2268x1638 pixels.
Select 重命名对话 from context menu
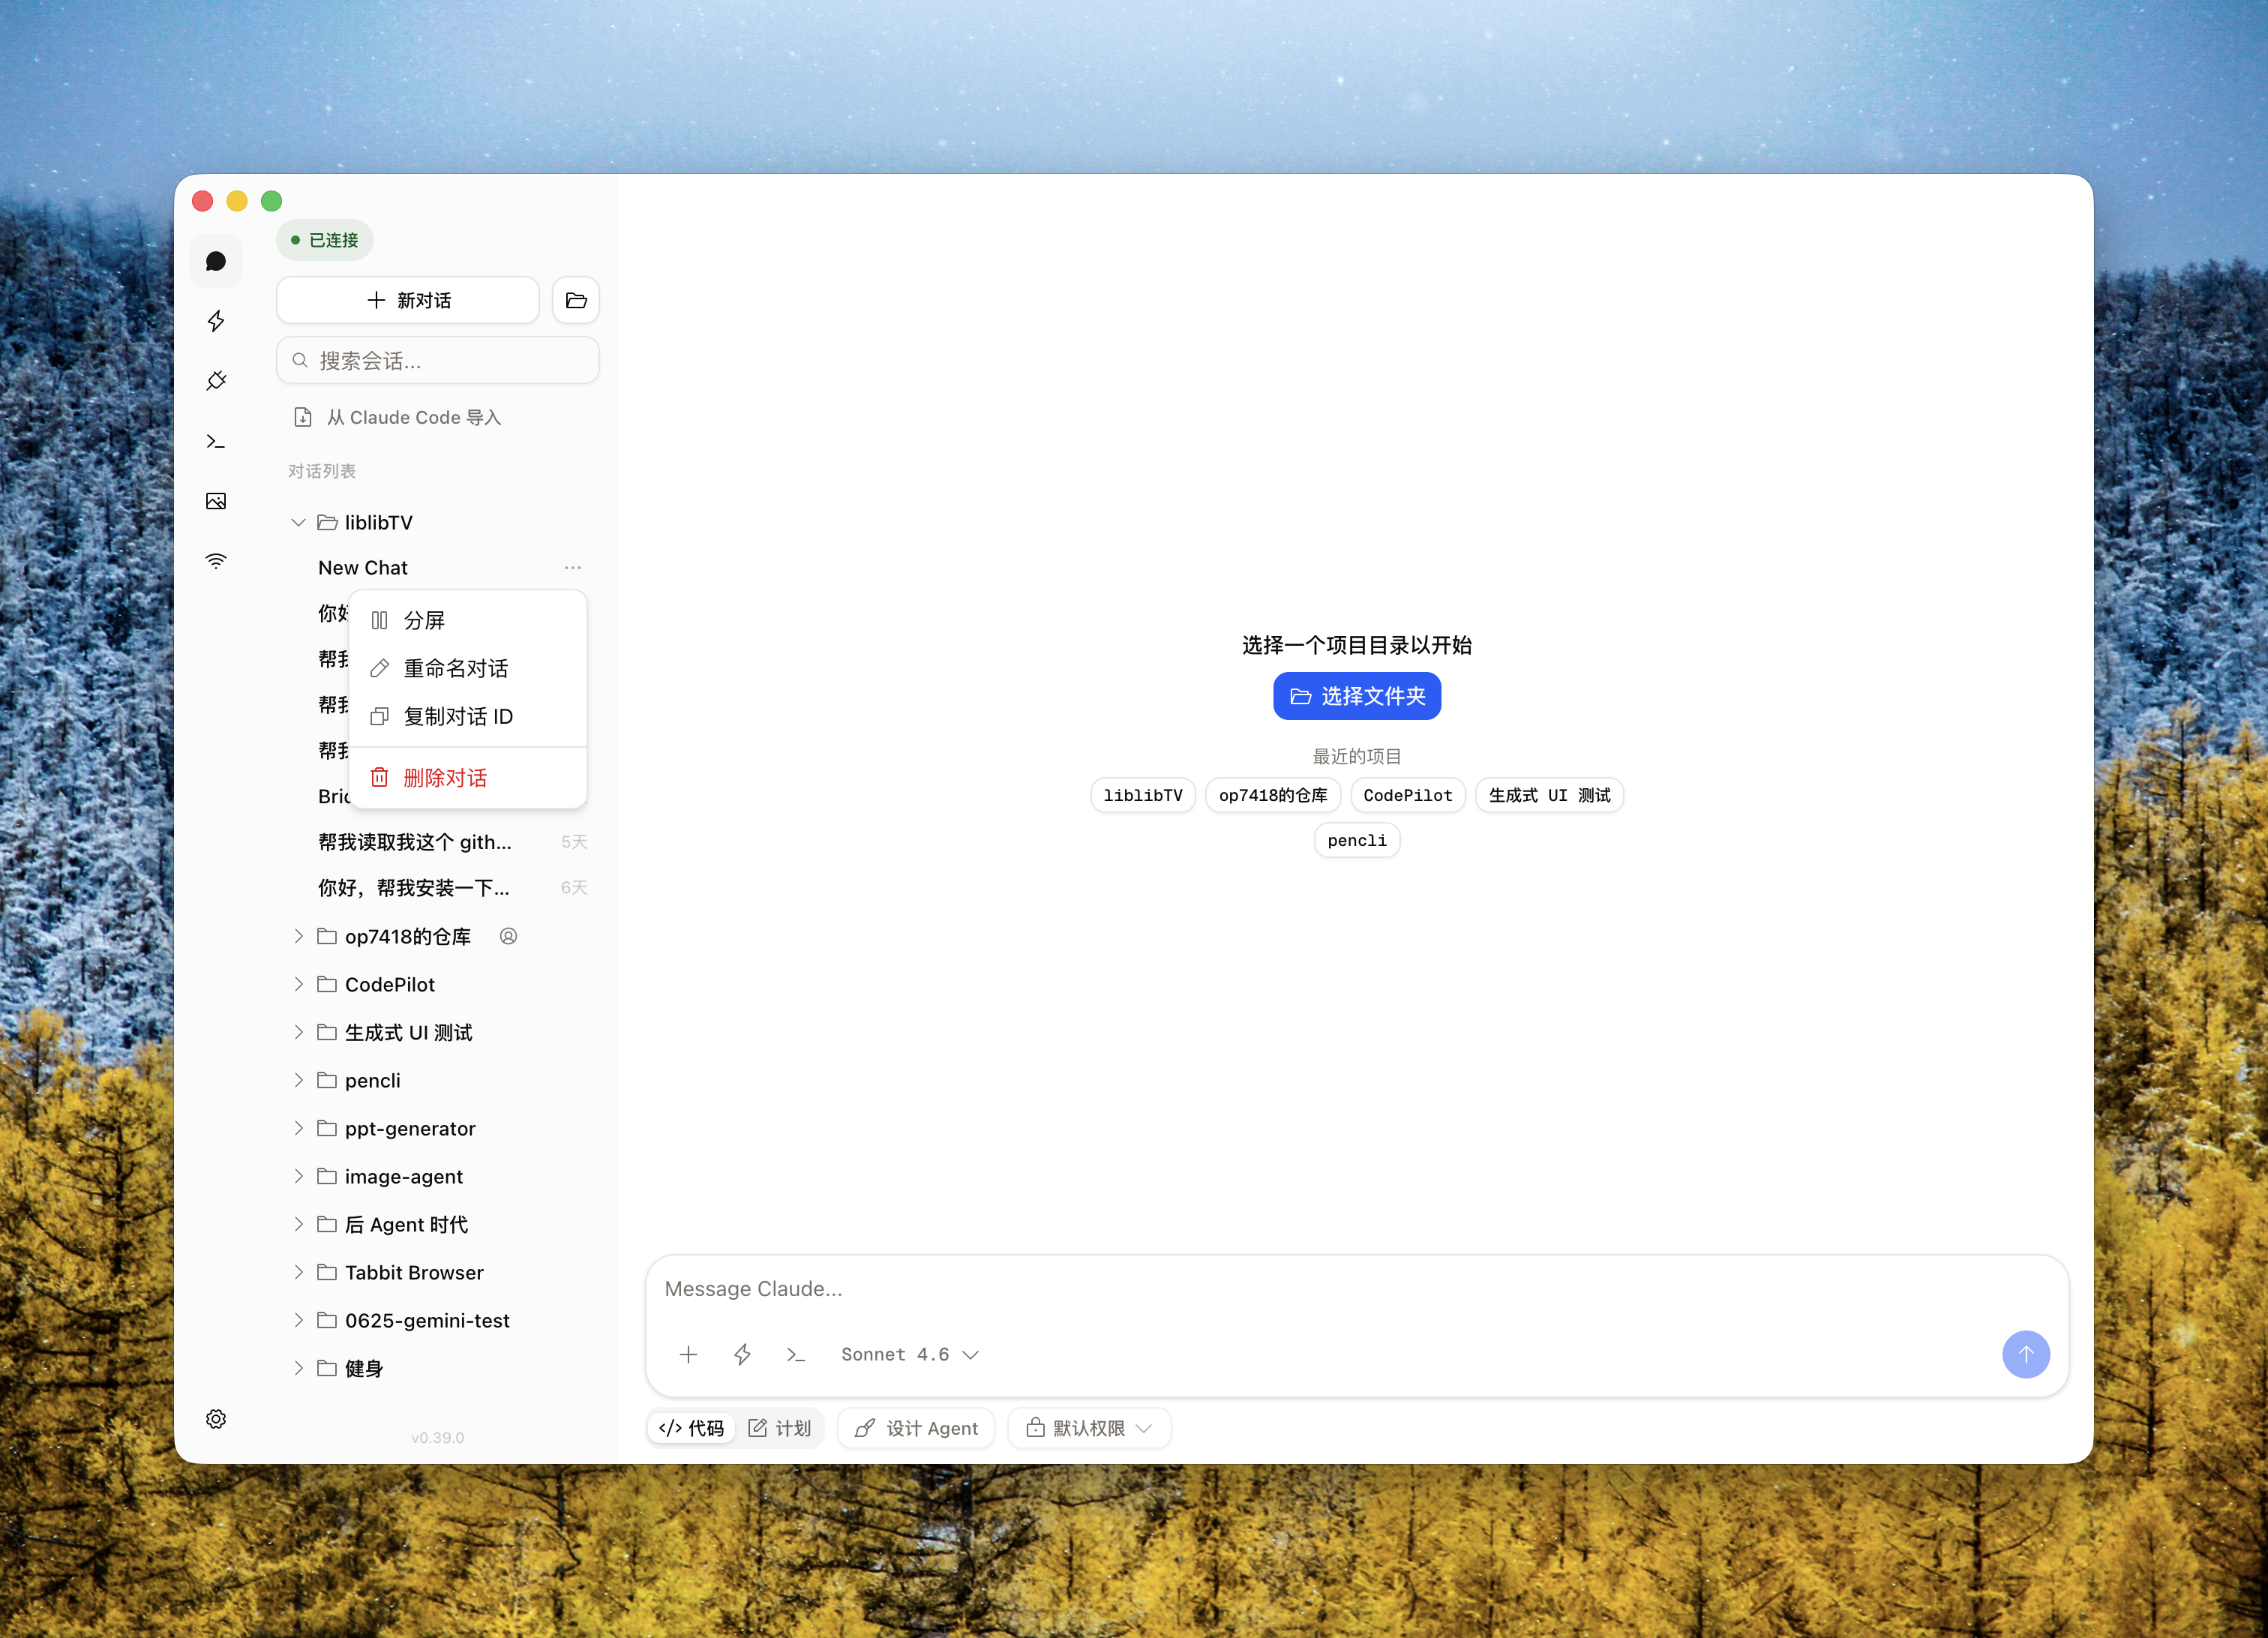pos(455,668)
